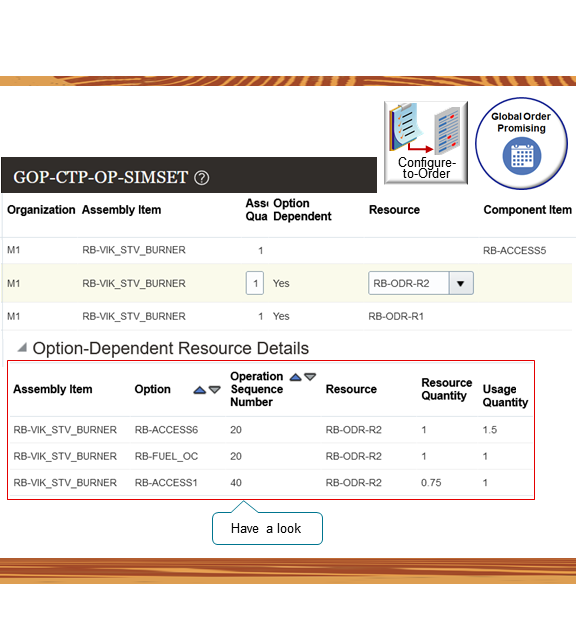Viewport: 576px width, 624px height.
Task: Select the RB-ACCESS5 component item cell
Action: tap(514, 250)
